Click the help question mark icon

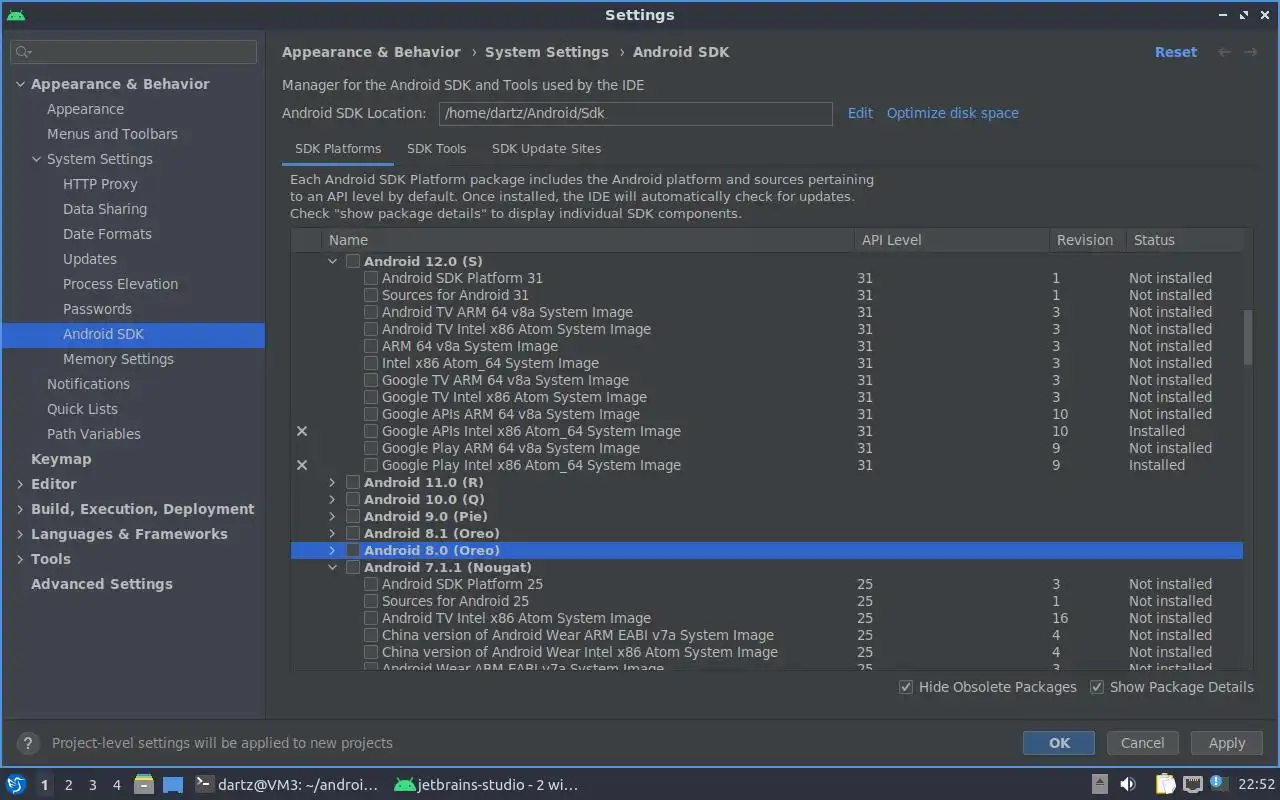(28, 743)
